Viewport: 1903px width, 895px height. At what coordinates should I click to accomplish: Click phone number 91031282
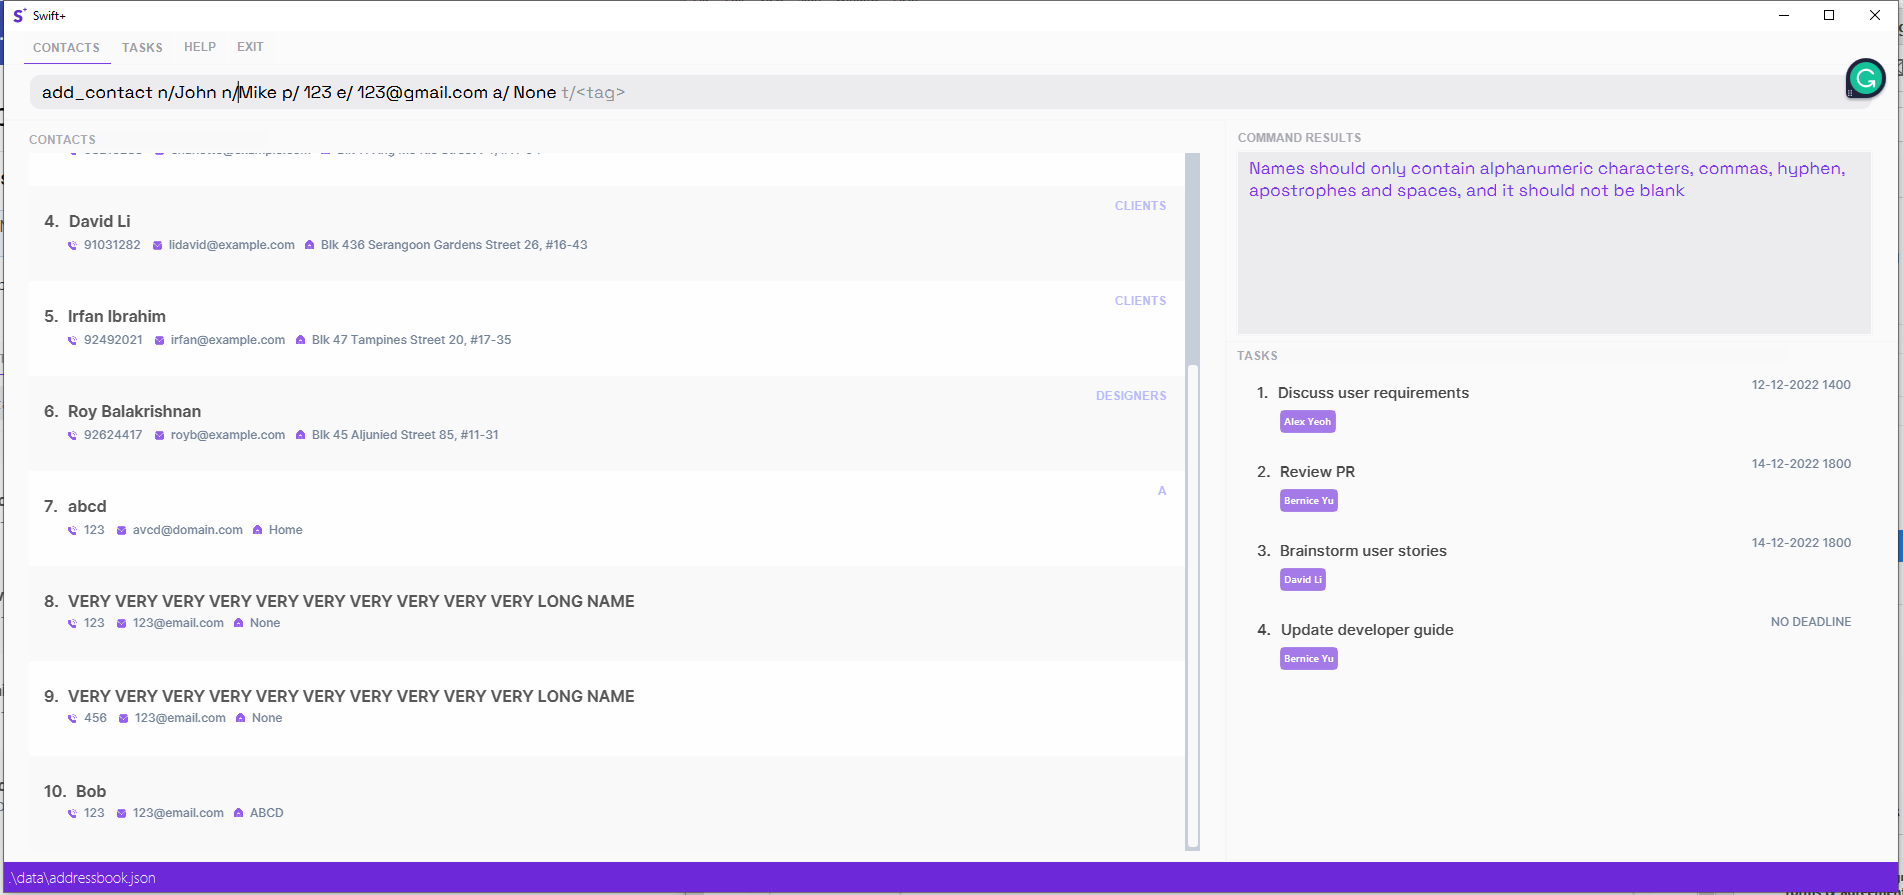(112, 245)
